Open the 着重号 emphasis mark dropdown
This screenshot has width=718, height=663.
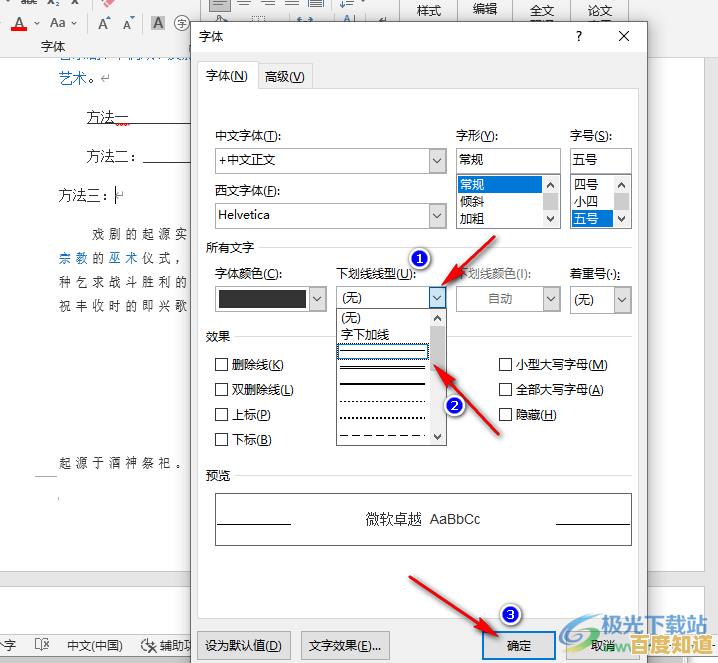(622, 299)
